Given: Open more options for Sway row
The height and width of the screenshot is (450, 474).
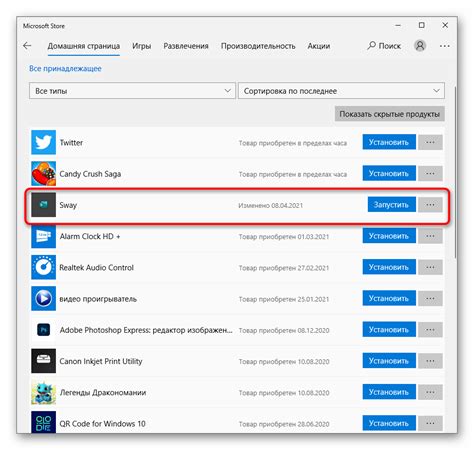Looking at the screenshot, I should point(430,205).
